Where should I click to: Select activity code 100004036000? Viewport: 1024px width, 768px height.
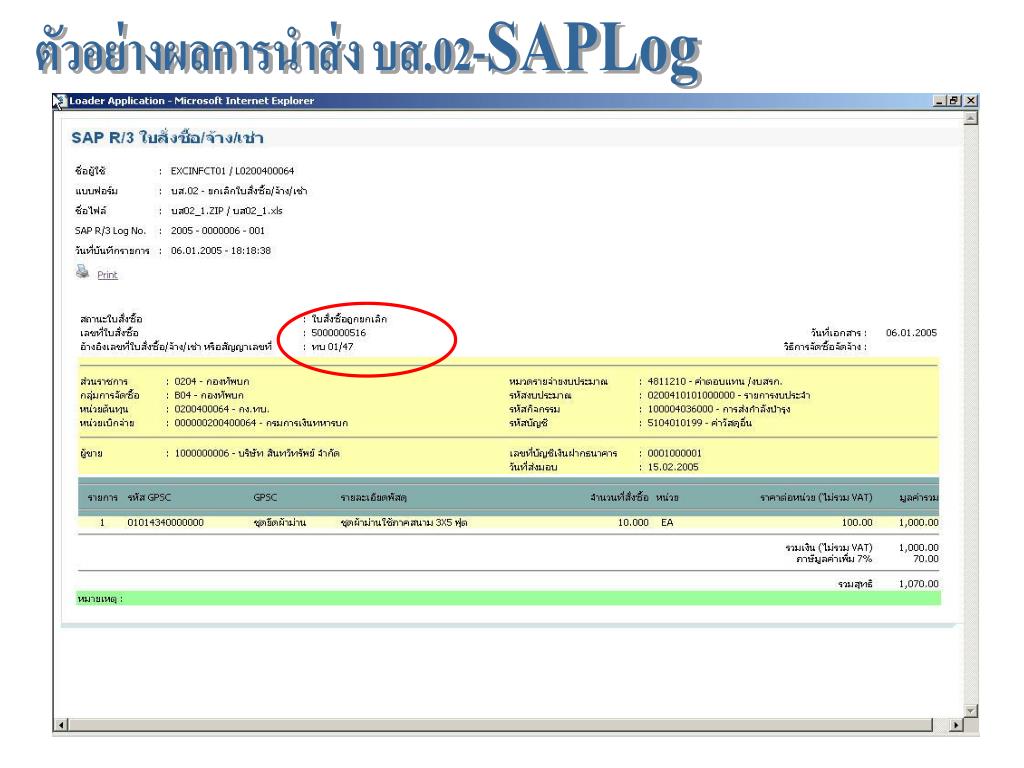coord(680,409)
